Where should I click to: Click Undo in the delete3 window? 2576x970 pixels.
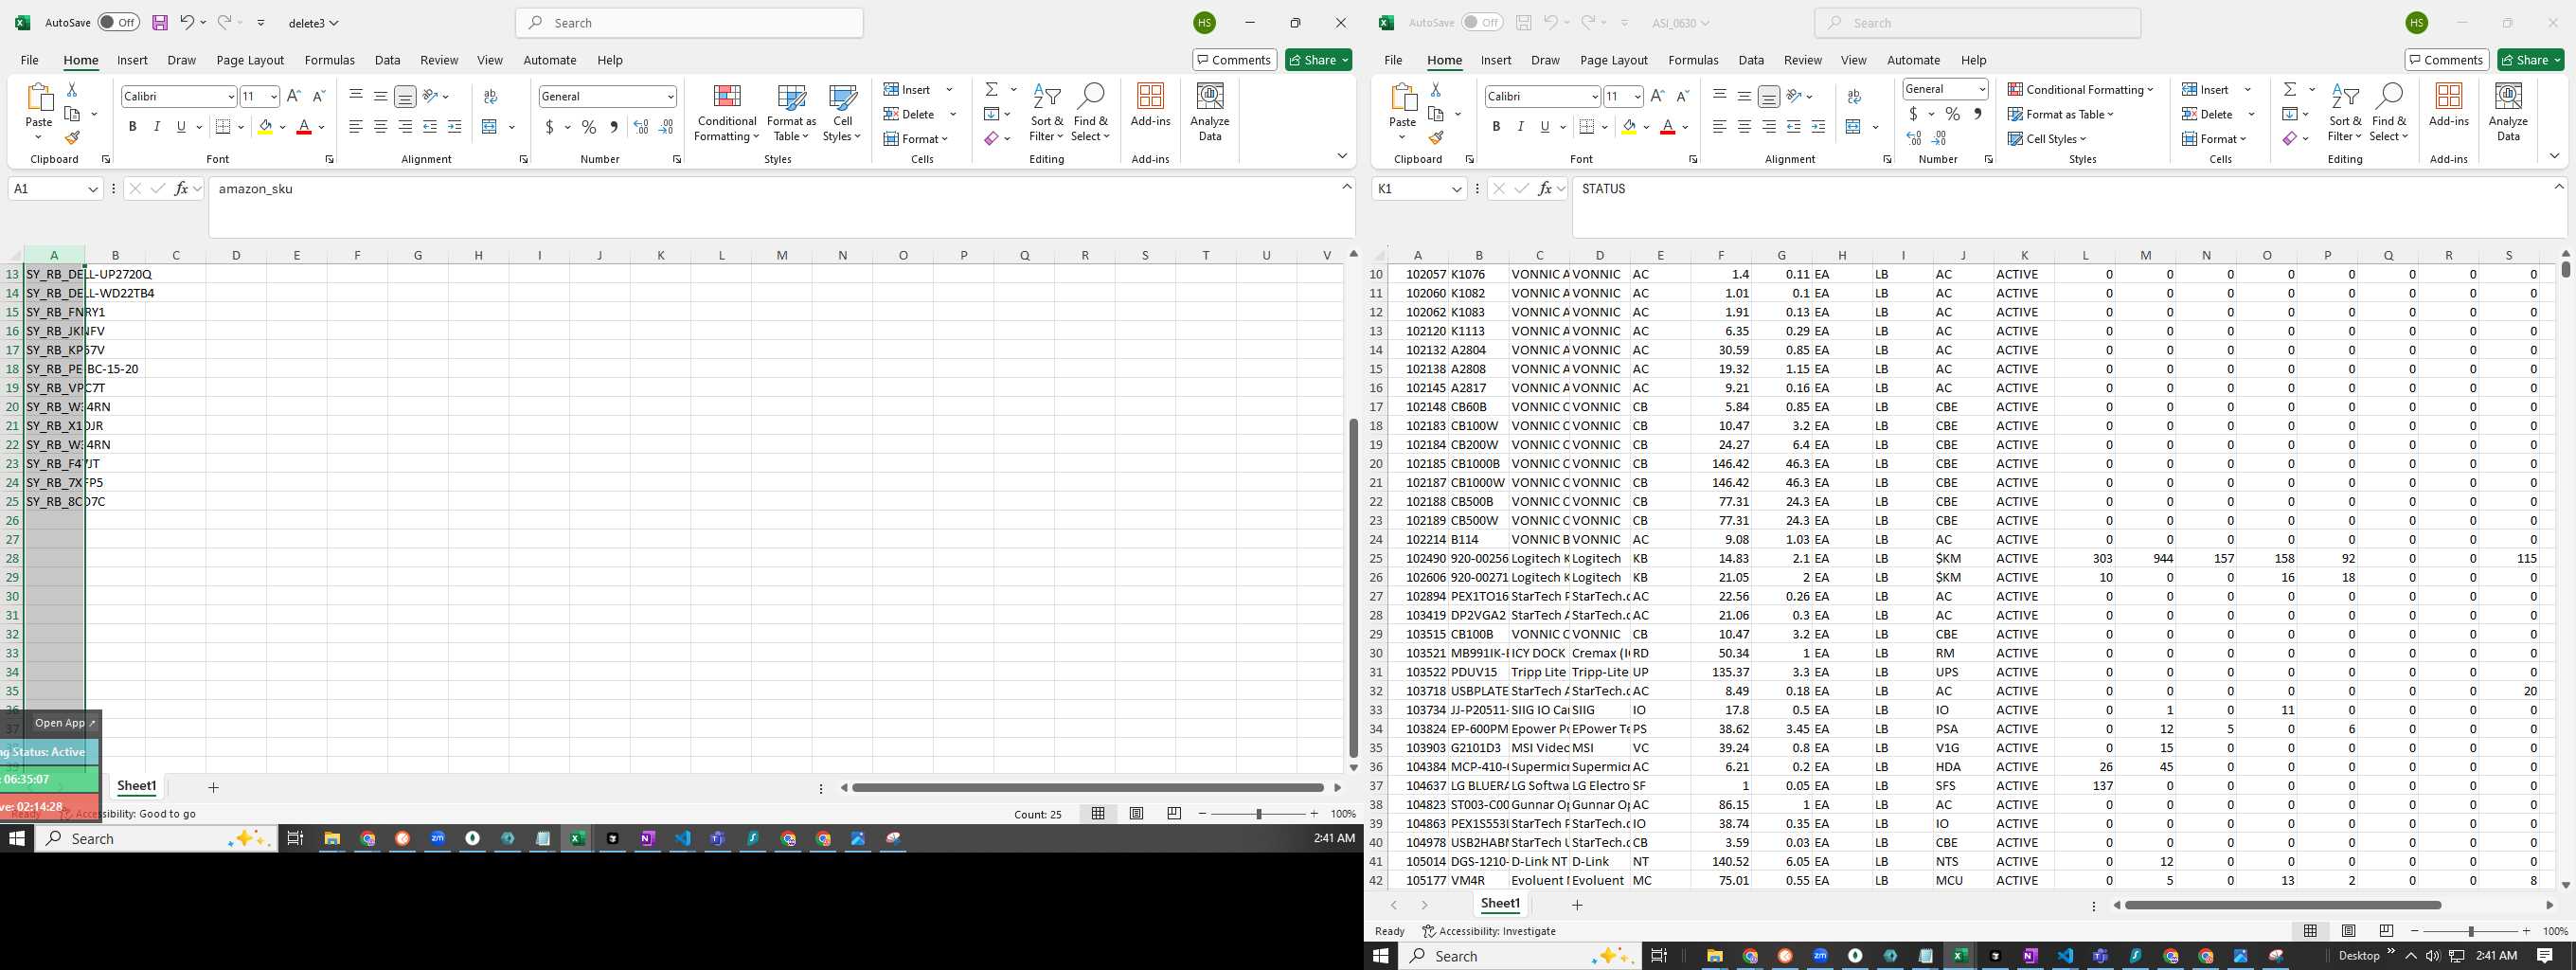tap(187, 22)
